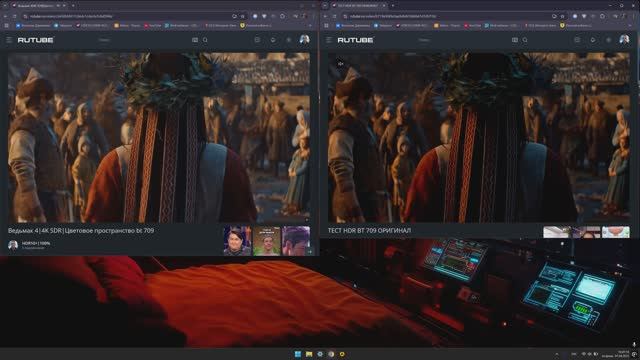Viewport: 640px width, 360px height.
Task: Open the profile avatar in left RUTUBE window
Action: (304, 40)
